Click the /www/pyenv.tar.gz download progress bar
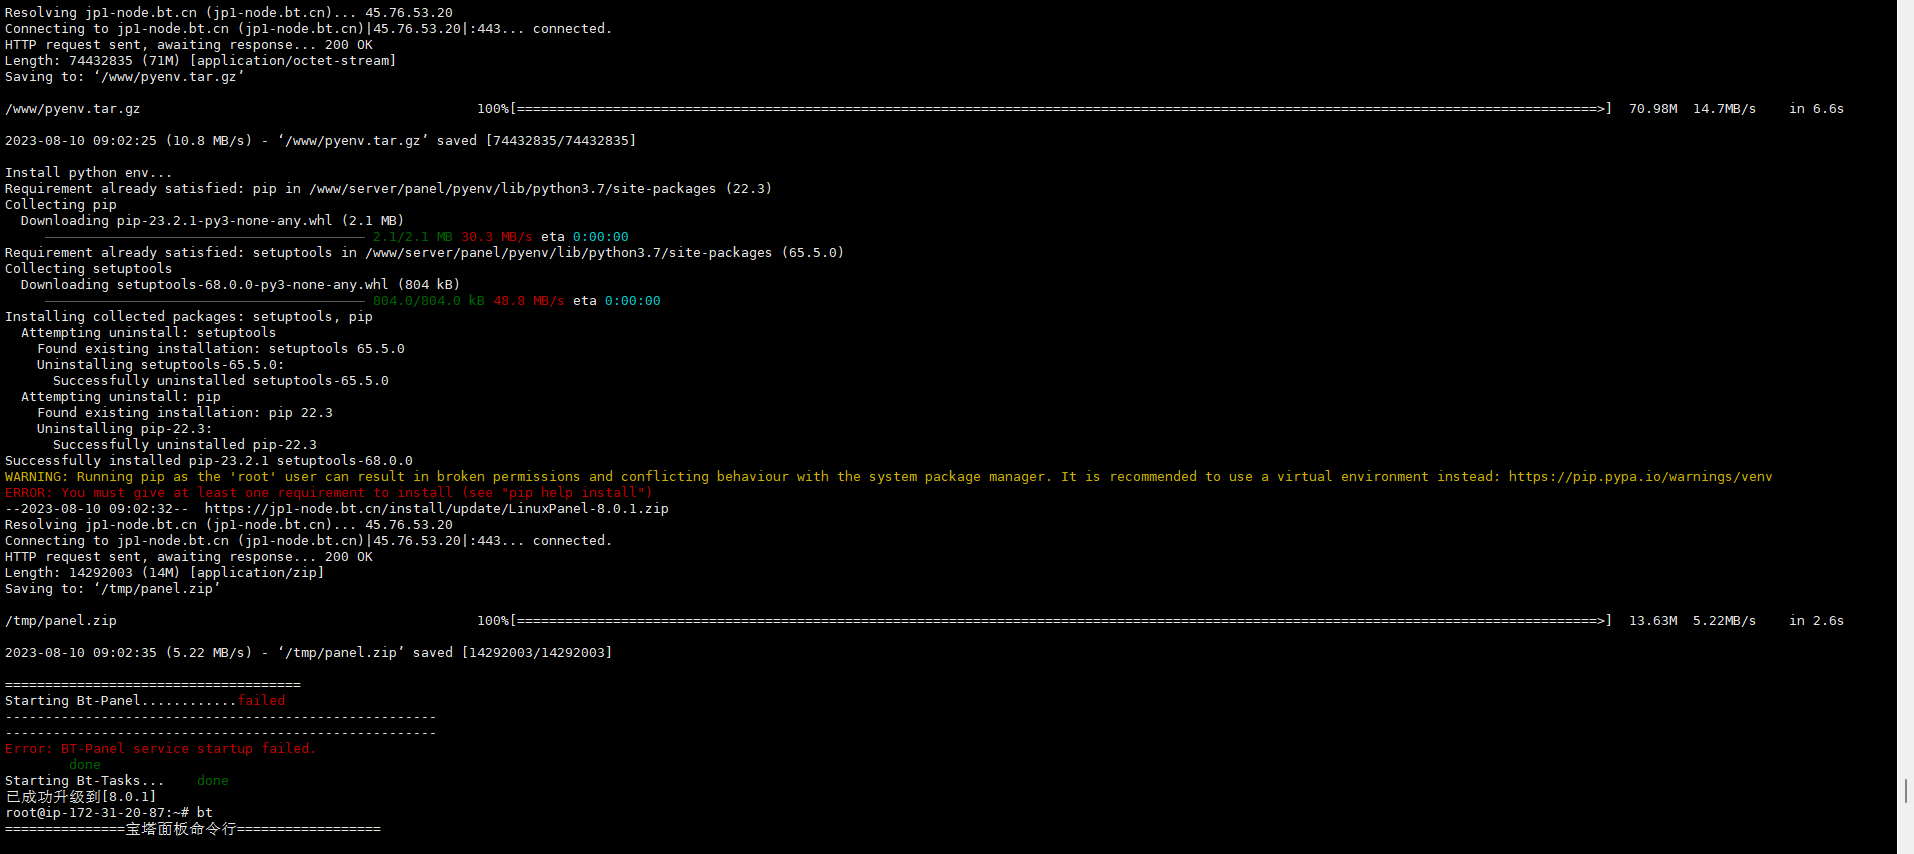Viewport: 1914px width, 854px height. [x=1060, y=109]
